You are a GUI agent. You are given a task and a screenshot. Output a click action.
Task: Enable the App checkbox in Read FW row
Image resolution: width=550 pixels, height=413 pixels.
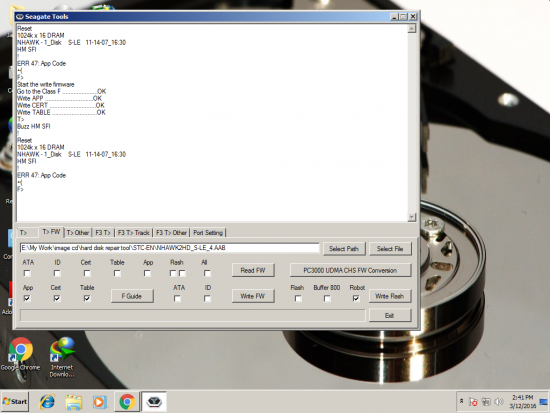(x=147, y=273)
